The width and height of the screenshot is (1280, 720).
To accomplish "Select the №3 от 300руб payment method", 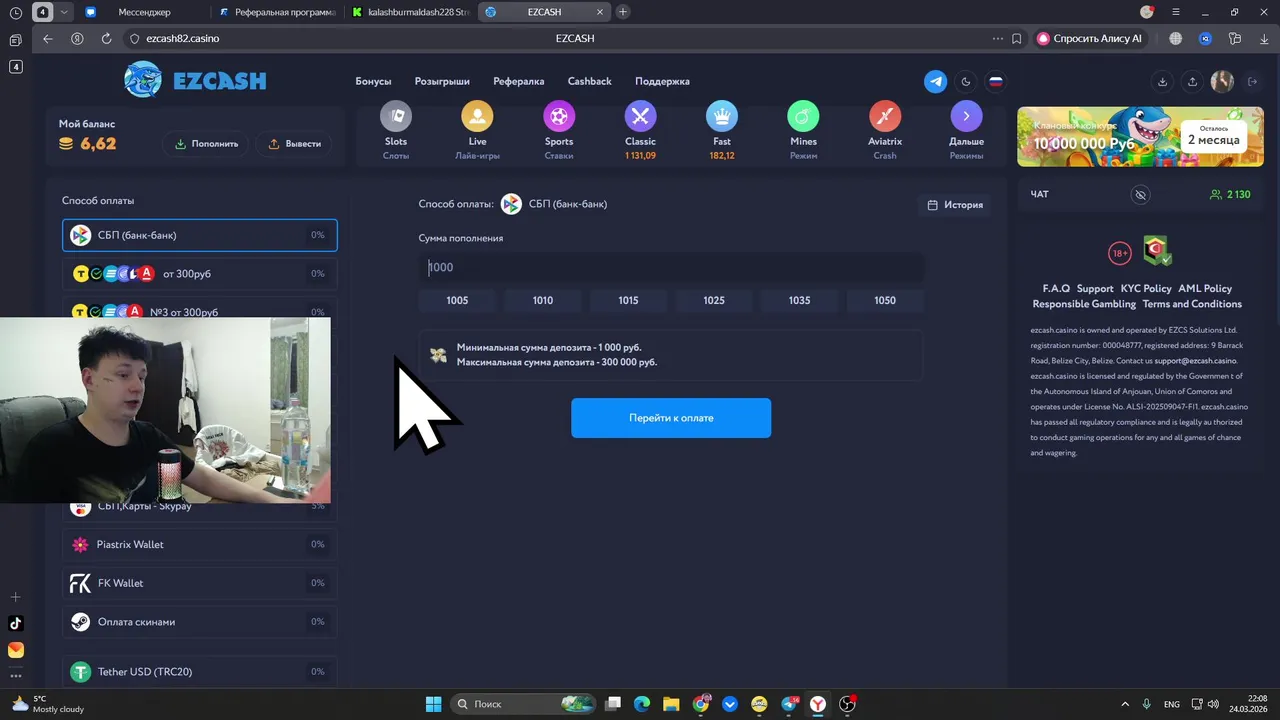I will coord(200,309).
